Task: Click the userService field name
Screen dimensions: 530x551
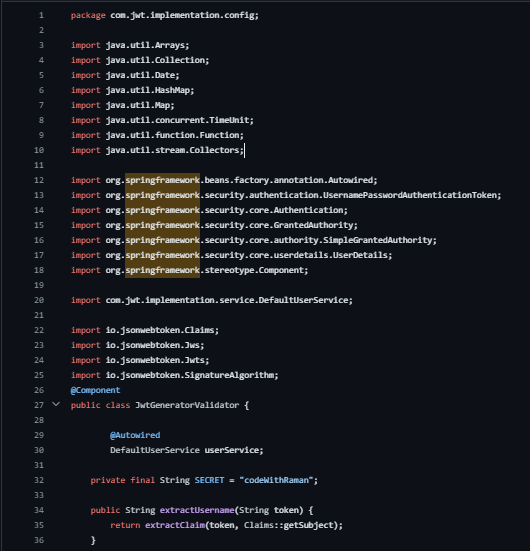Action: click(232, 450)
